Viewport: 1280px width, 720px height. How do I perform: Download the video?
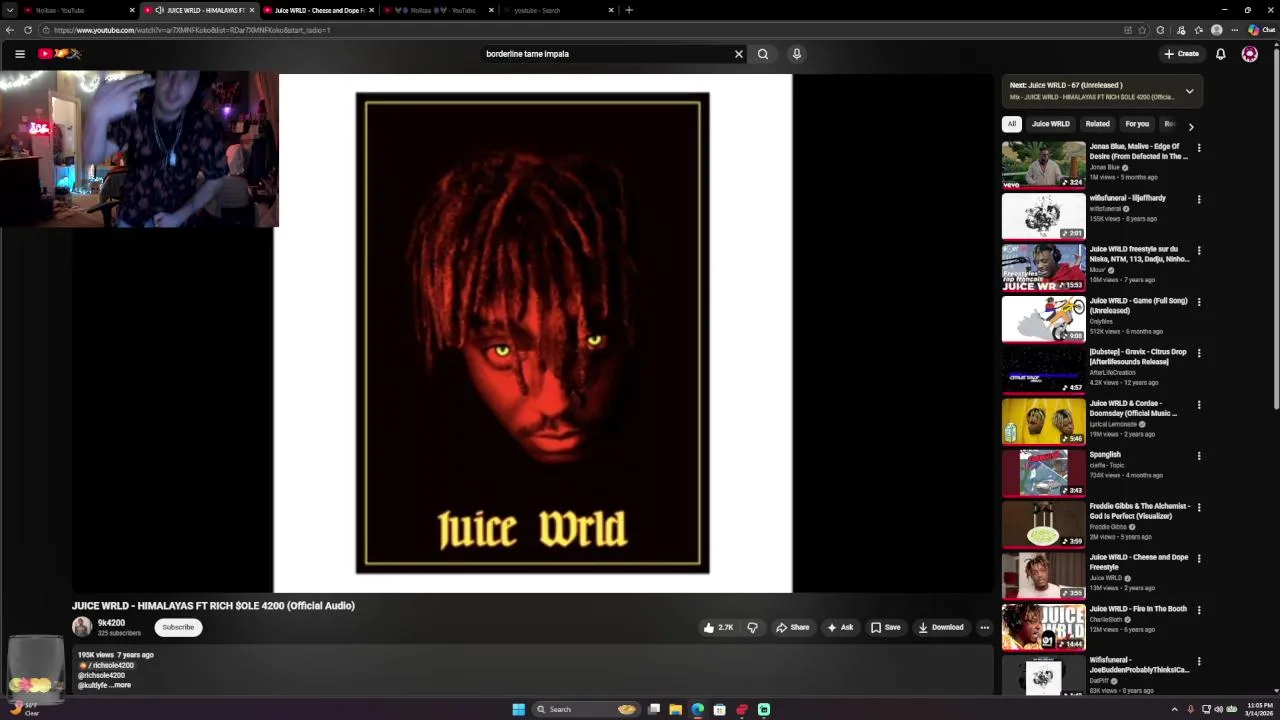(940, 627)
